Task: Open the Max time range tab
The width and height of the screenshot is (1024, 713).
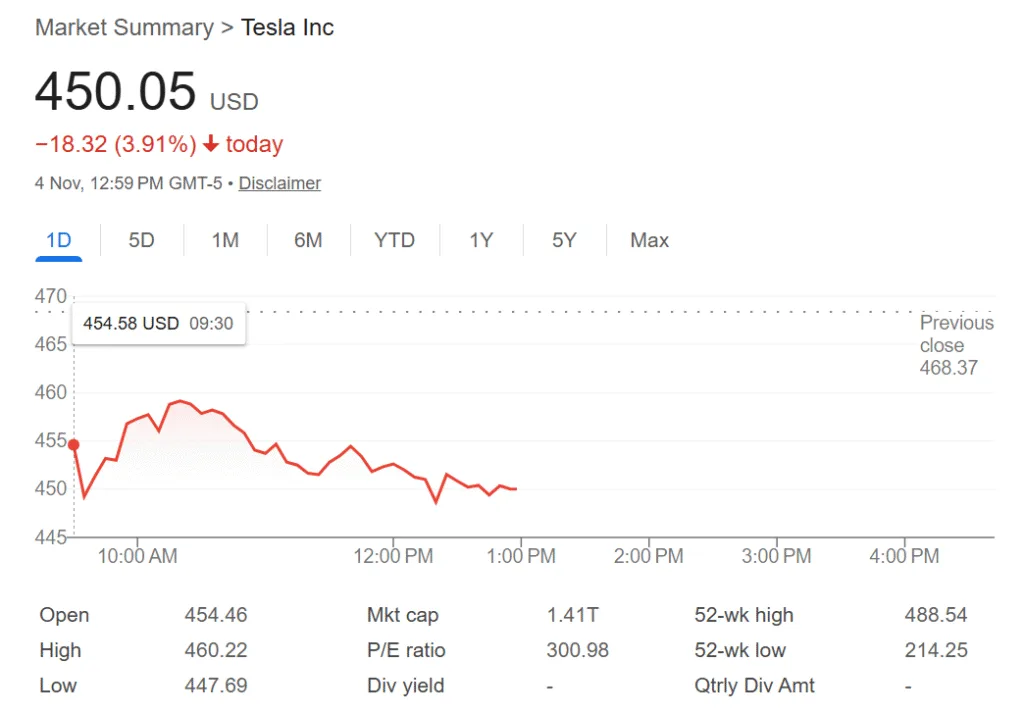Action: [649, 240]
